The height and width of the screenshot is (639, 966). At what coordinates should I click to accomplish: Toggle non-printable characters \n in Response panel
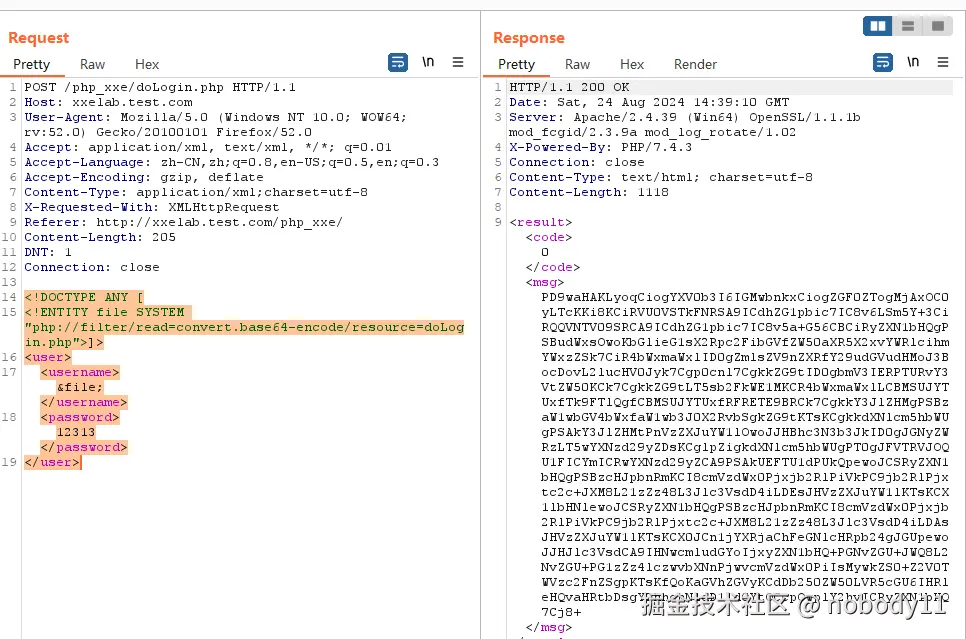[913, 62]
